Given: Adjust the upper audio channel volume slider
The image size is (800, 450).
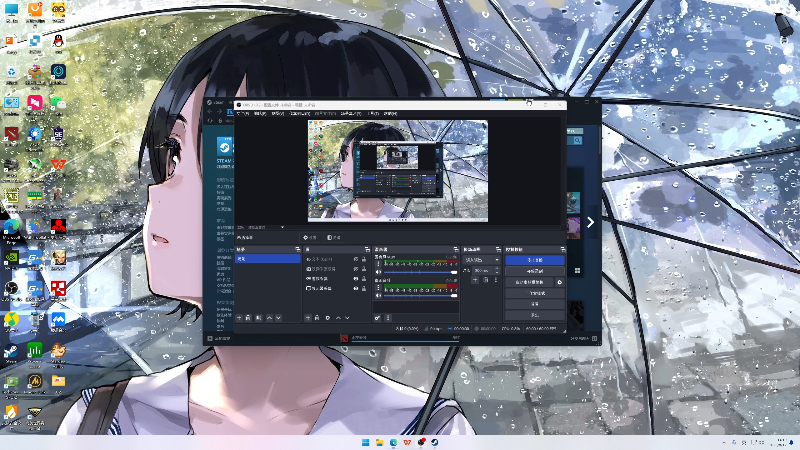Looking at the screenshot, I should 420,272.
